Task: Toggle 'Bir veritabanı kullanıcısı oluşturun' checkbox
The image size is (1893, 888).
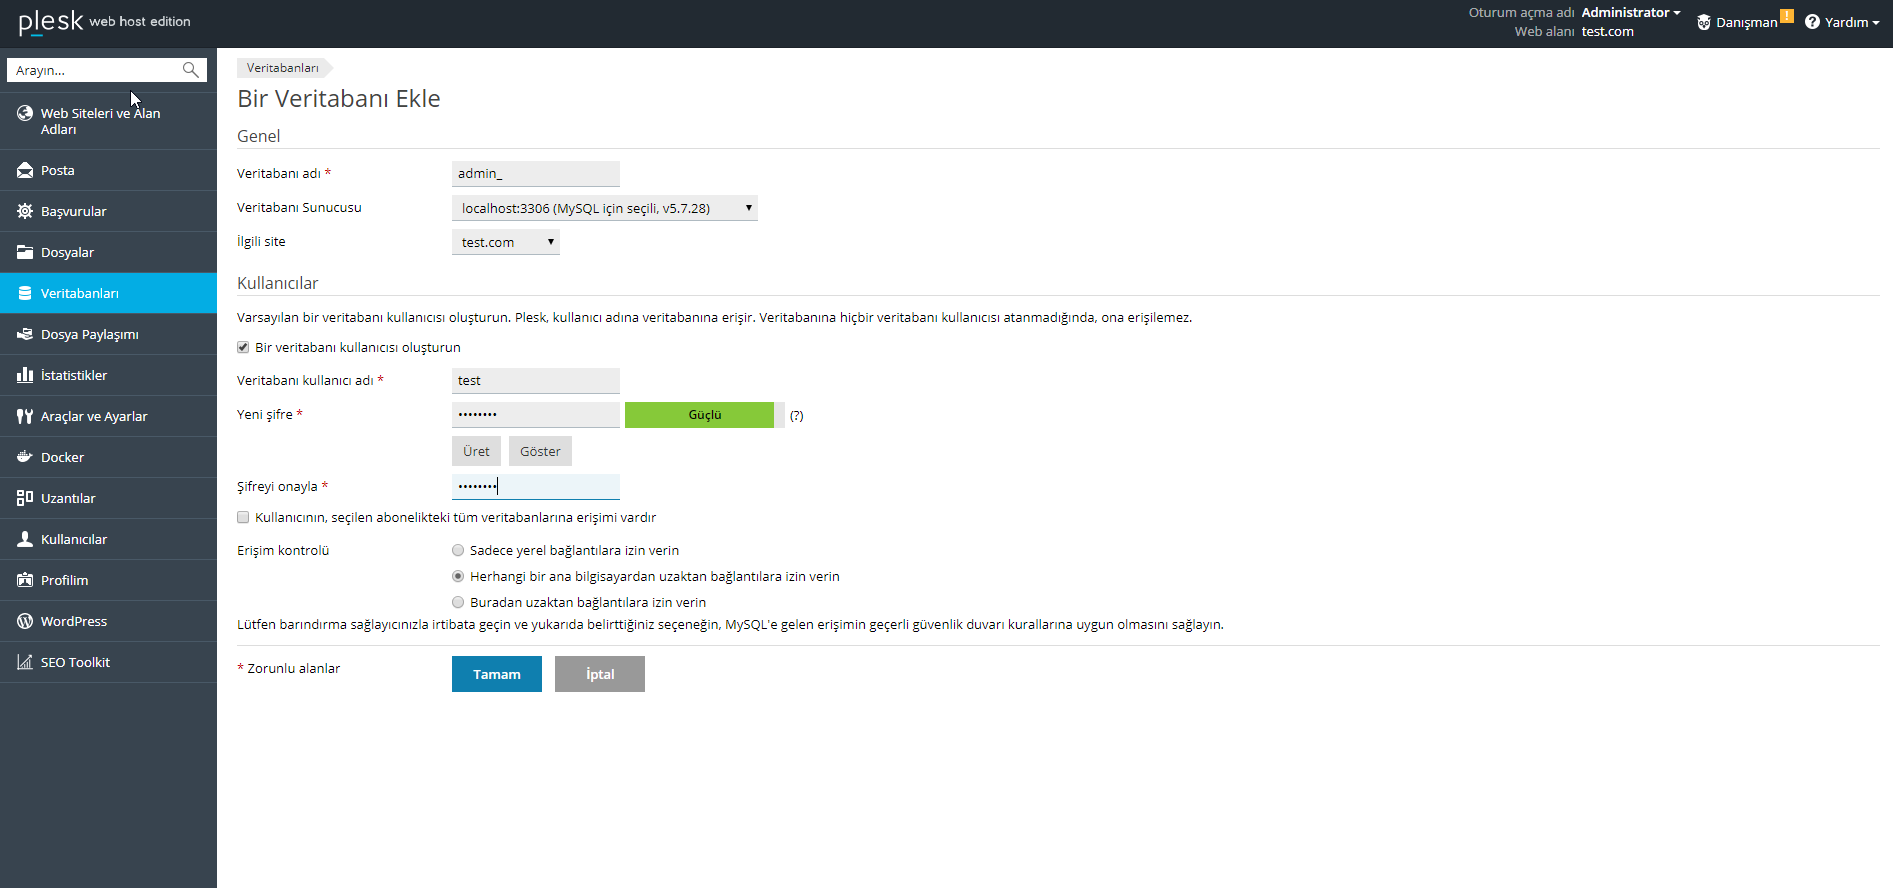Action: [243, 347]
